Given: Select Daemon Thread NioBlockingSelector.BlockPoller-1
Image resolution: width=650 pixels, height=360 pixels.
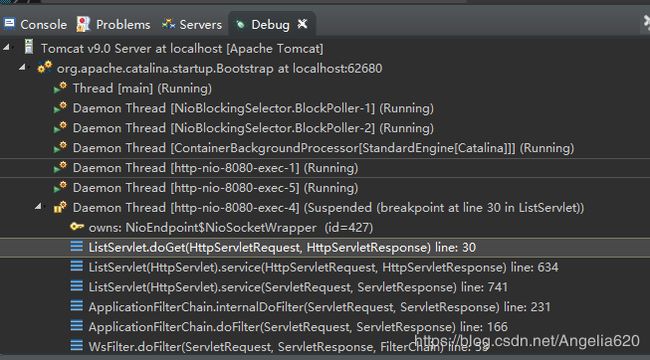Looking at the screenshot, I should pos(253,108).
